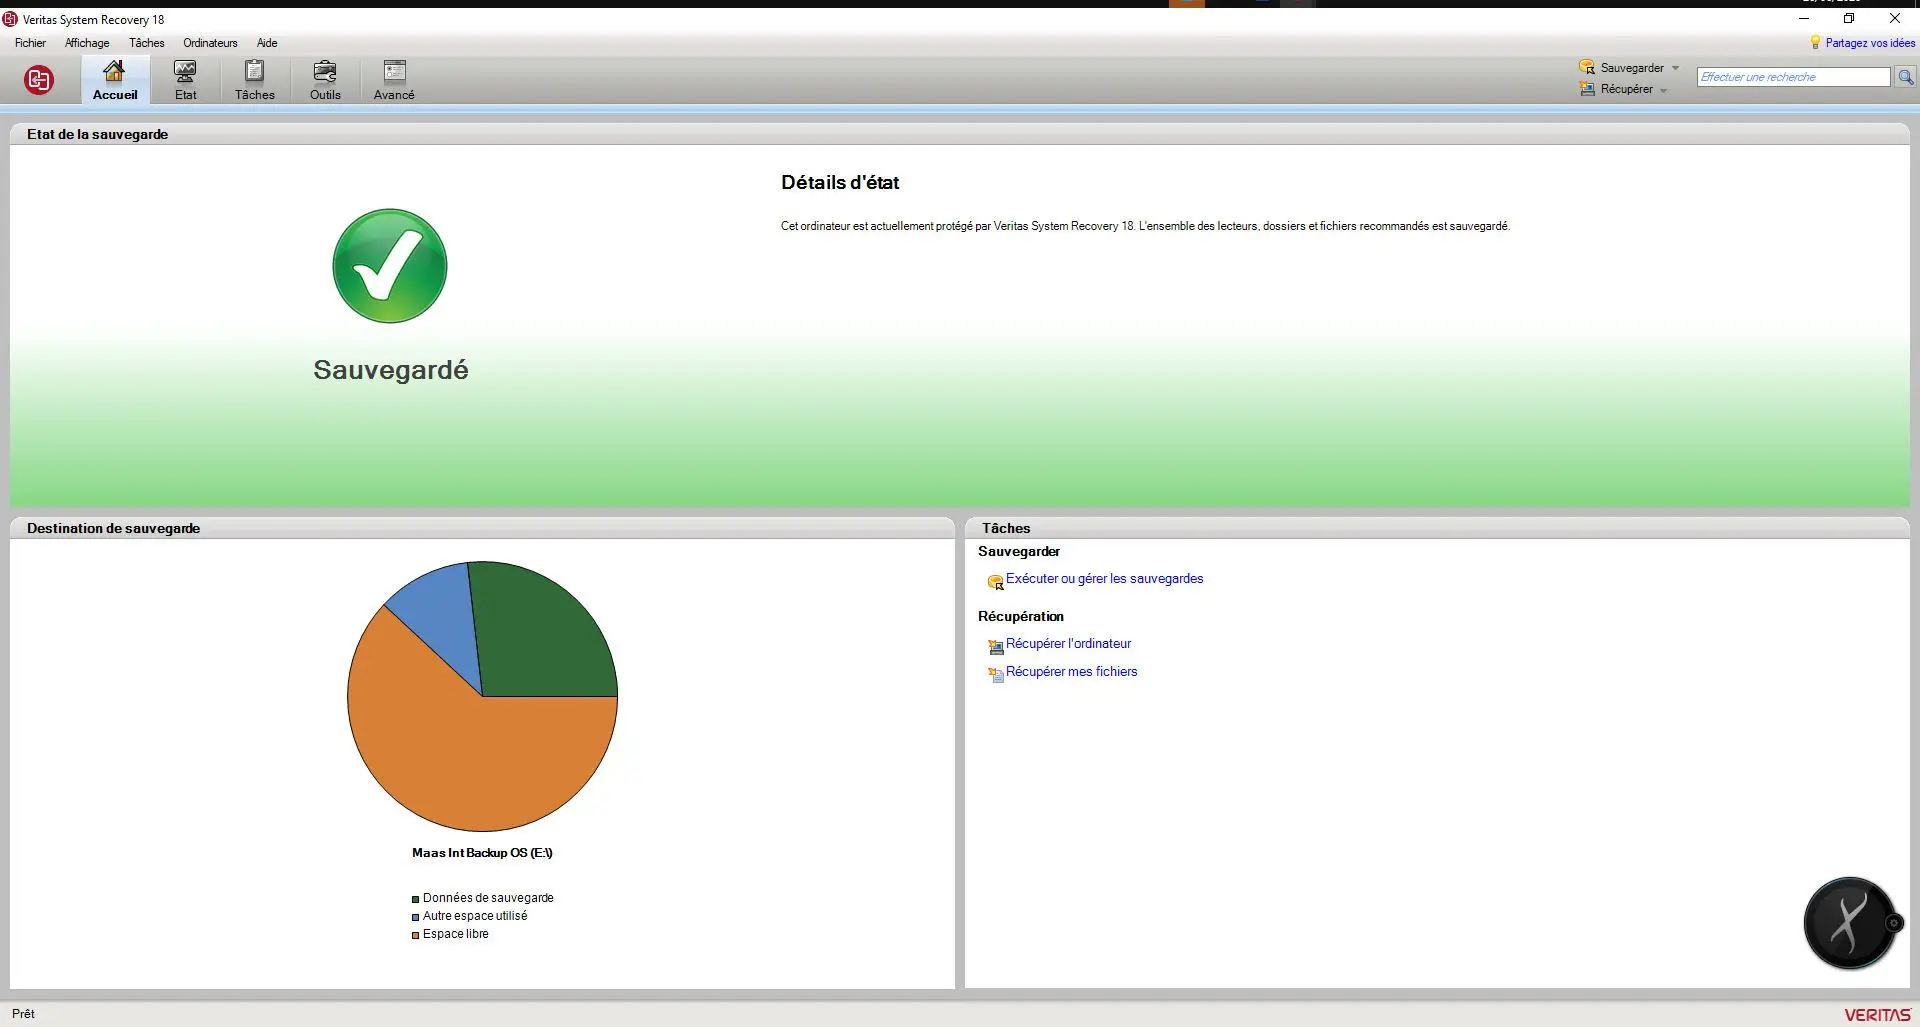
Task: Open the Fichier menu
Action: tap(30, 43)
